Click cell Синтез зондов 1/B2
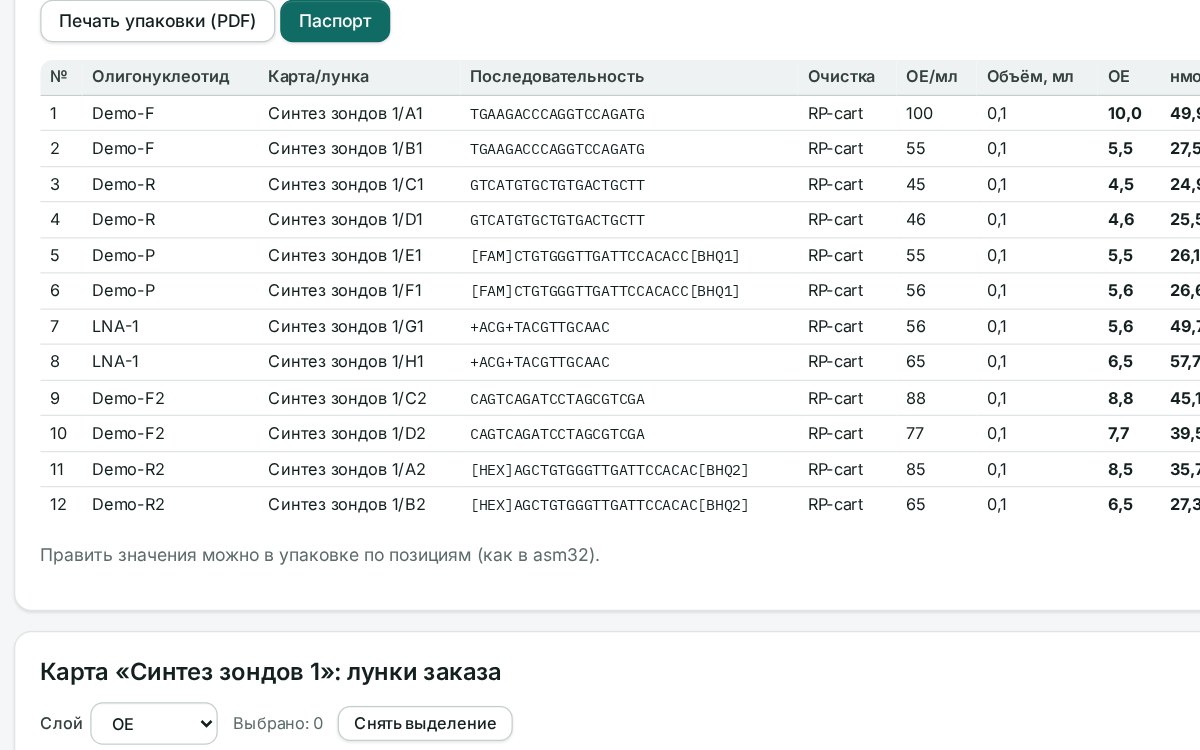This screenshot has width=1200, height=750. click(x=347, y=504)
